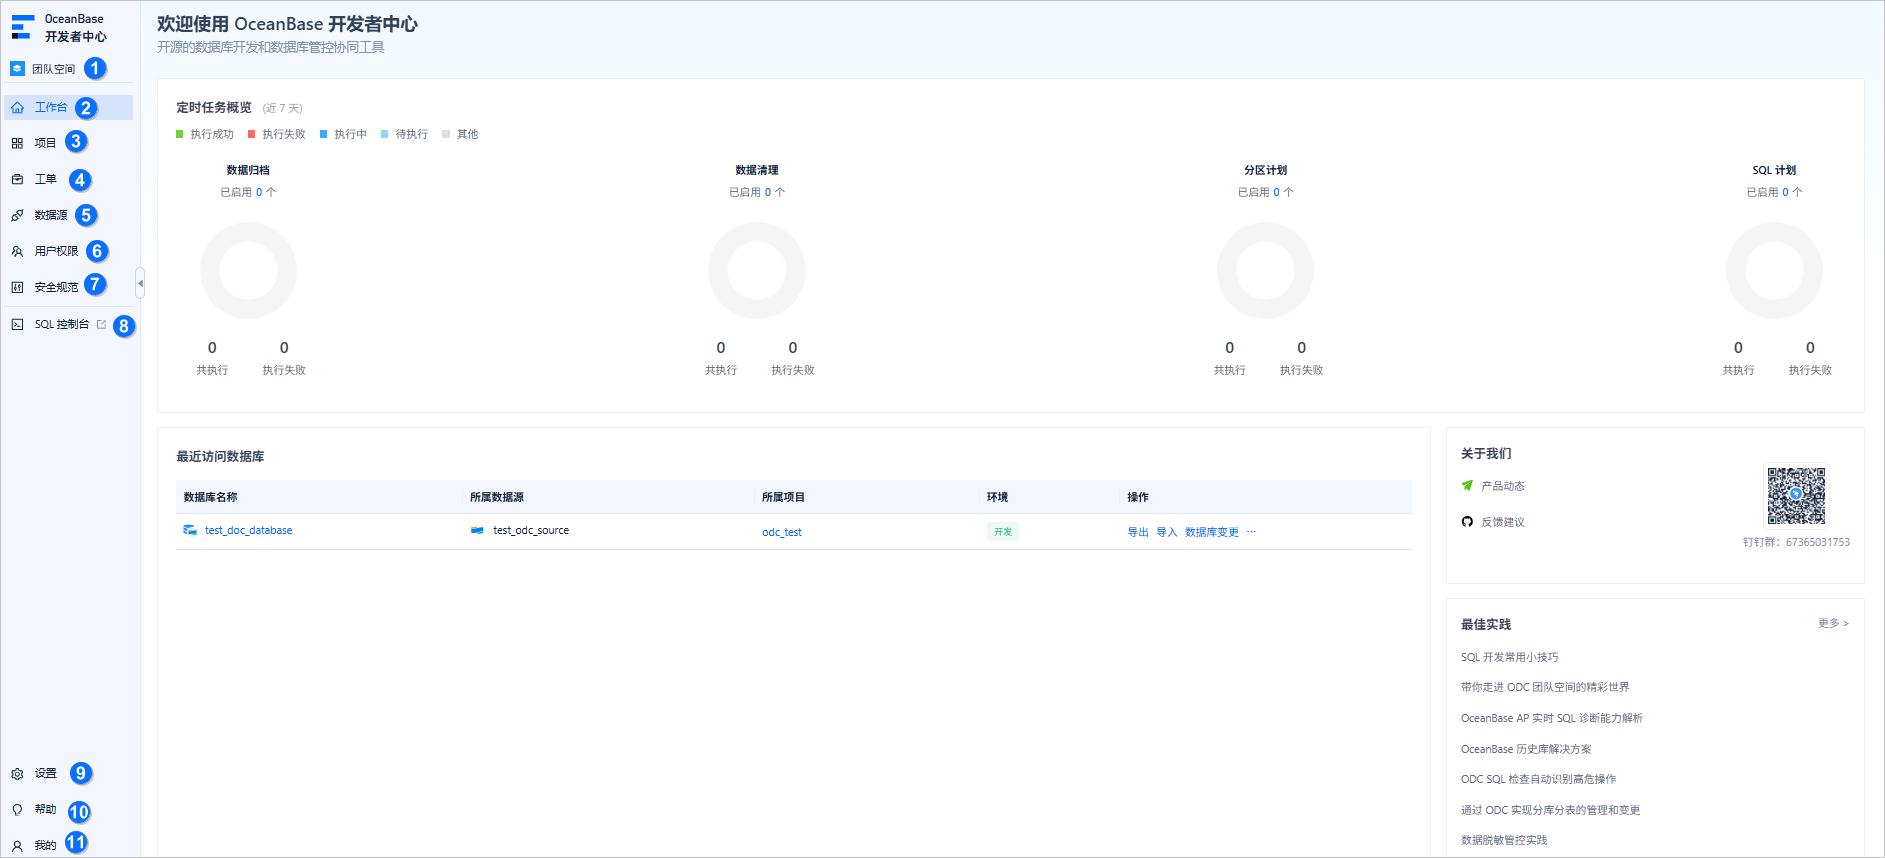Click the 已启用 0 count under 数据归档
1885x858 pixels.
tap(248, 192)
